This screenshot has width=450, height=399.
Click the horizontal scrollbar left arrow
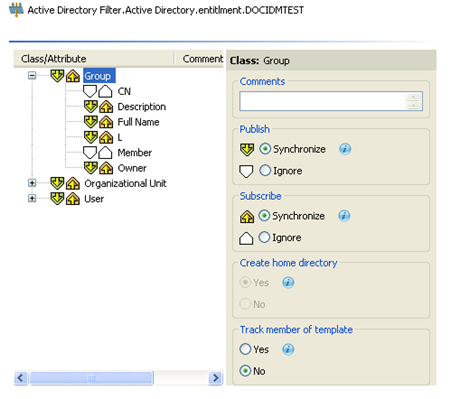tap(21, 378)
